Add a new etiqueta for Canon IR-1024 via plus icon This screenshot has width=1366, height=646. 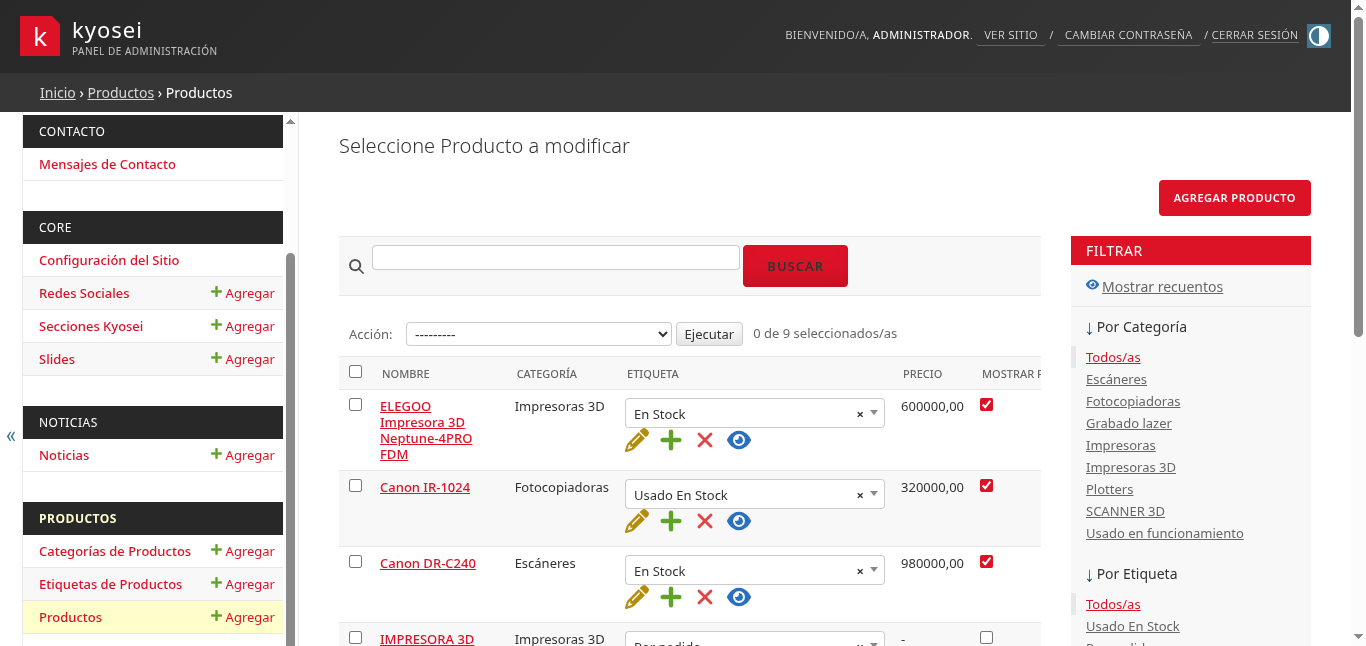[x=671, y=521]
